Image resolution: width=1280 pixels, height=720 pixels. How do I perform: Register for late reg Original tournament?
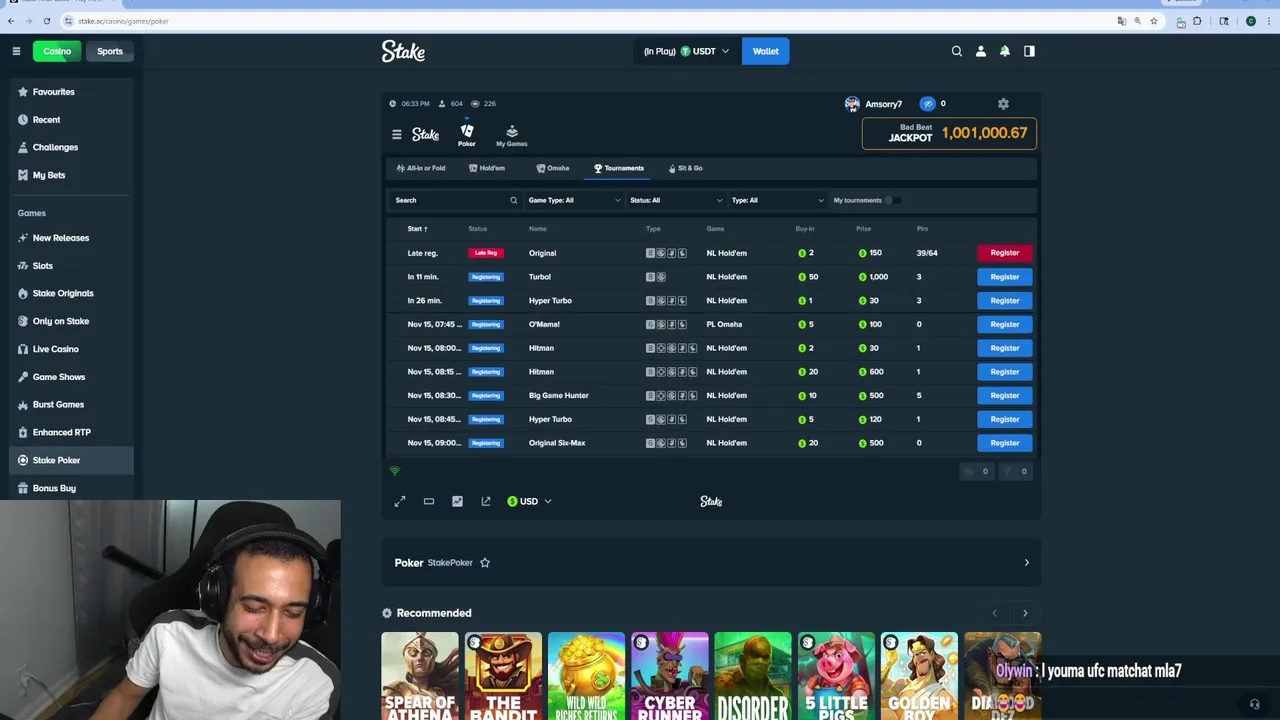point(1005,253)
